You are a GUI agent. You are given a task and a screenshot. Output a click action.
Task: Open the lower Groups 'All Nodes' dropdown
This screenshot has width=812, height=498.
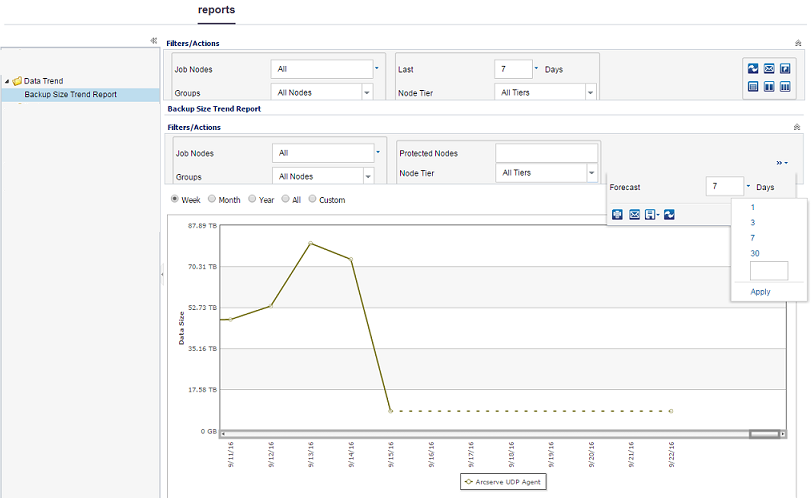click(368, 177)
